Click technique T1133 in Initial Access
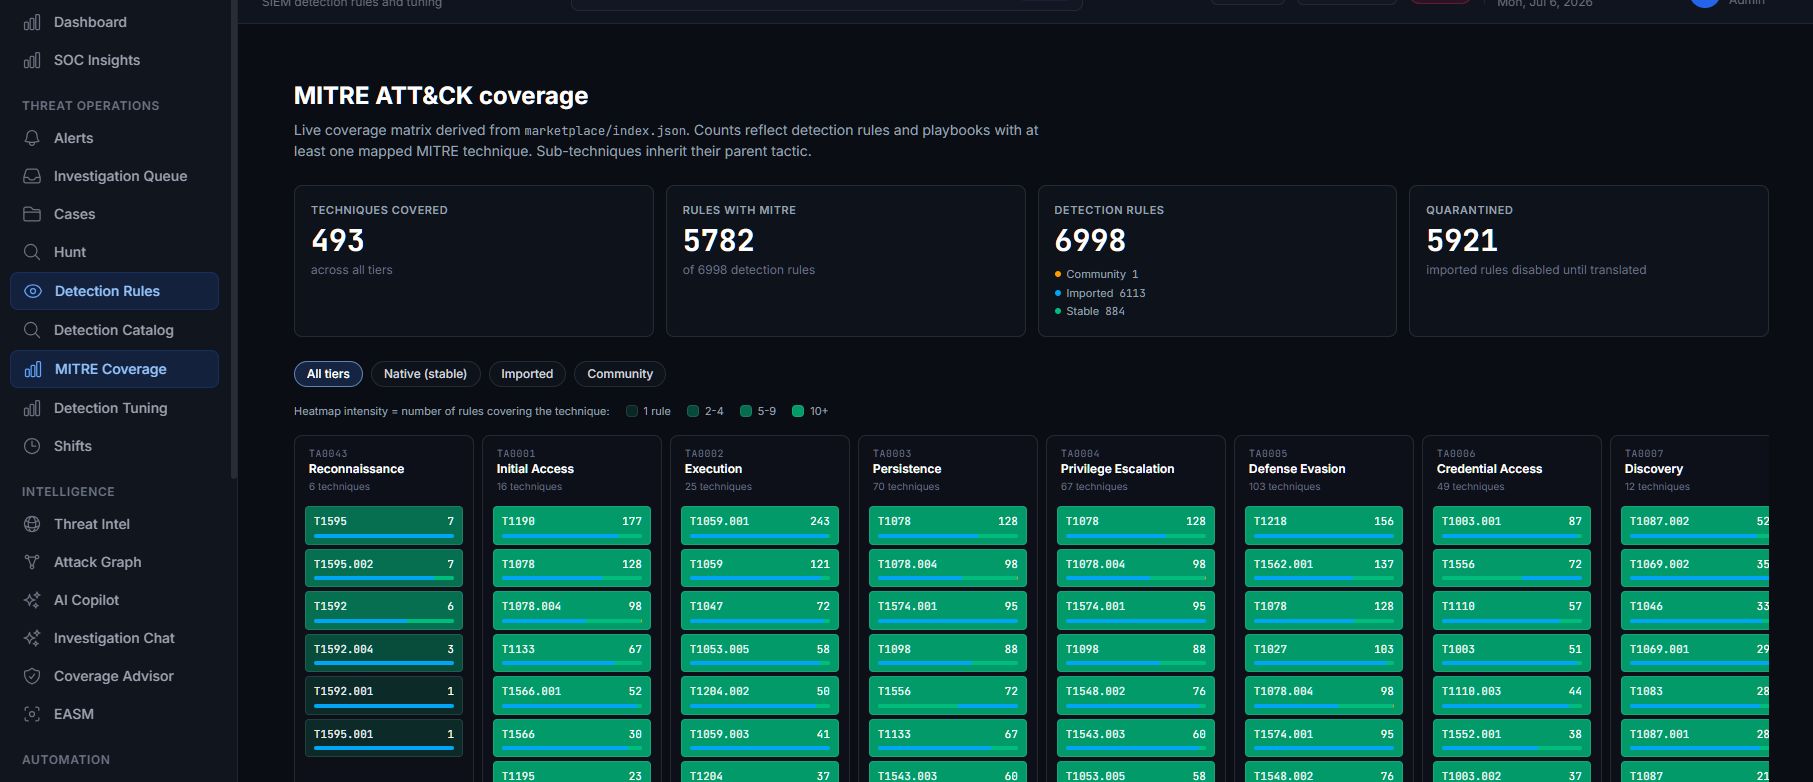Image resolution: width=1813 pixels, height=782 pixels. (572, 653)
